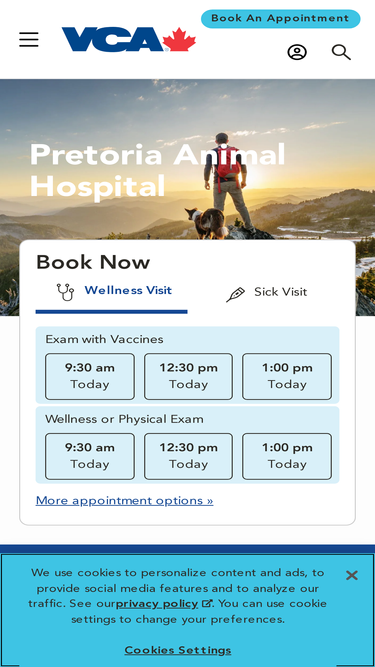Image resolution: width=375 pixels, height=667 pixels.
Task: Dismiss the cookie banner with X
Action: click(x=352, y=576)
